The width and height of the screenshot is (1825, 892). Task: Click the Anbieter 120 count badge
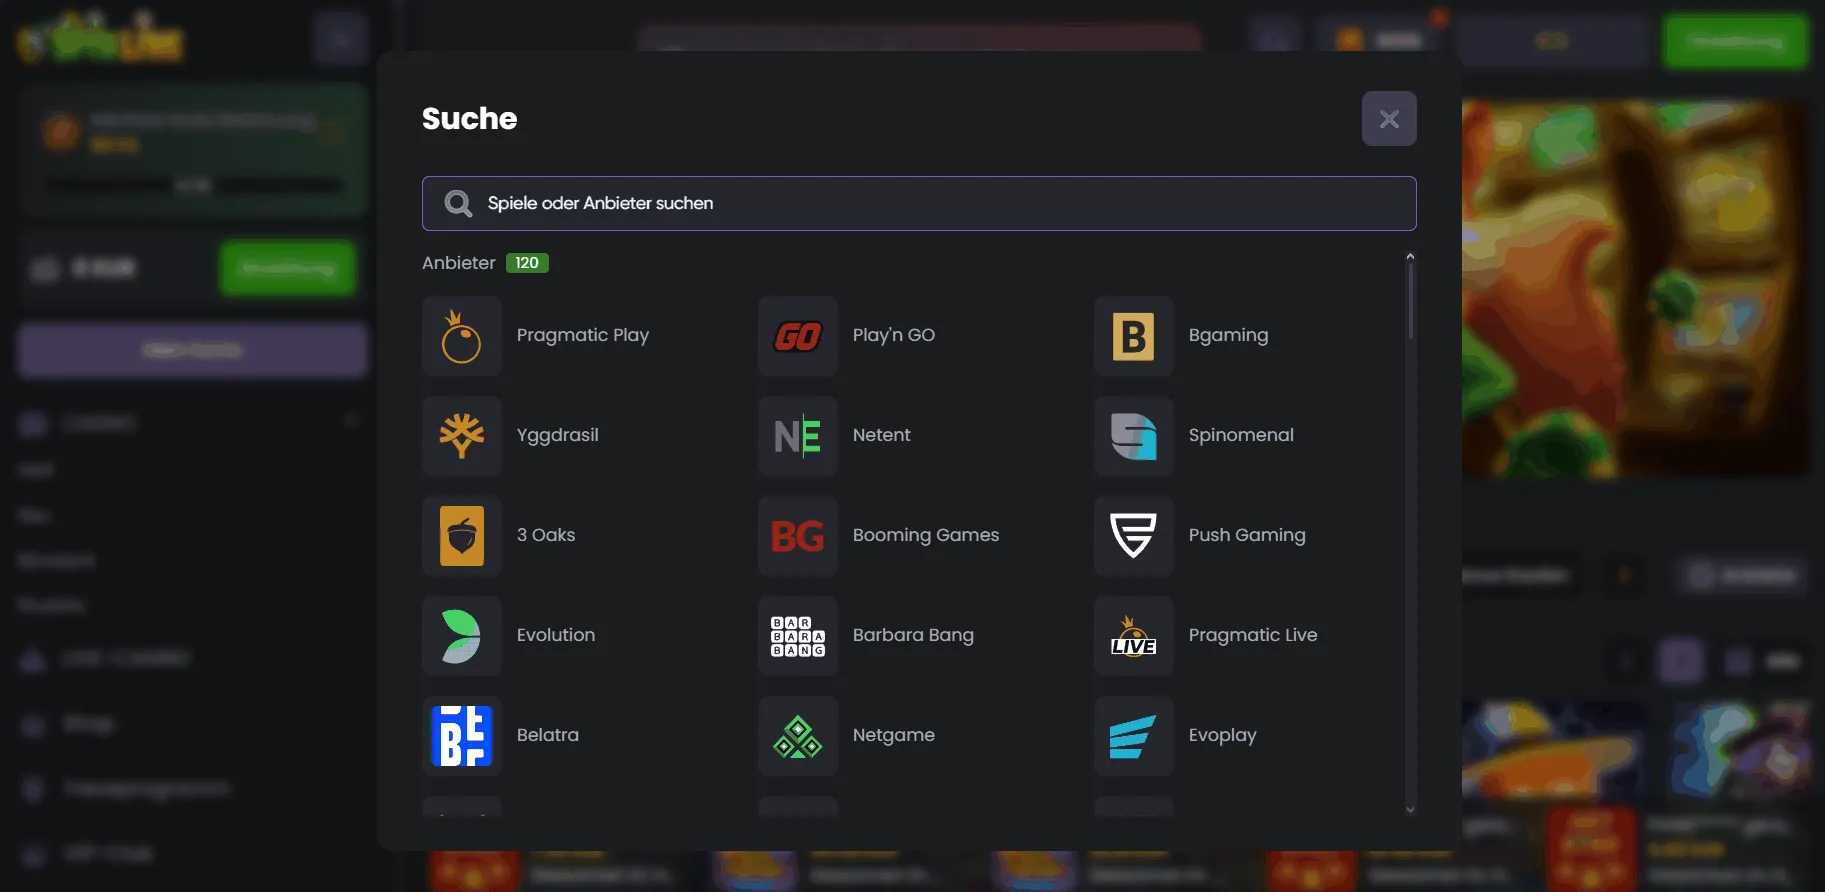point(527,263)
